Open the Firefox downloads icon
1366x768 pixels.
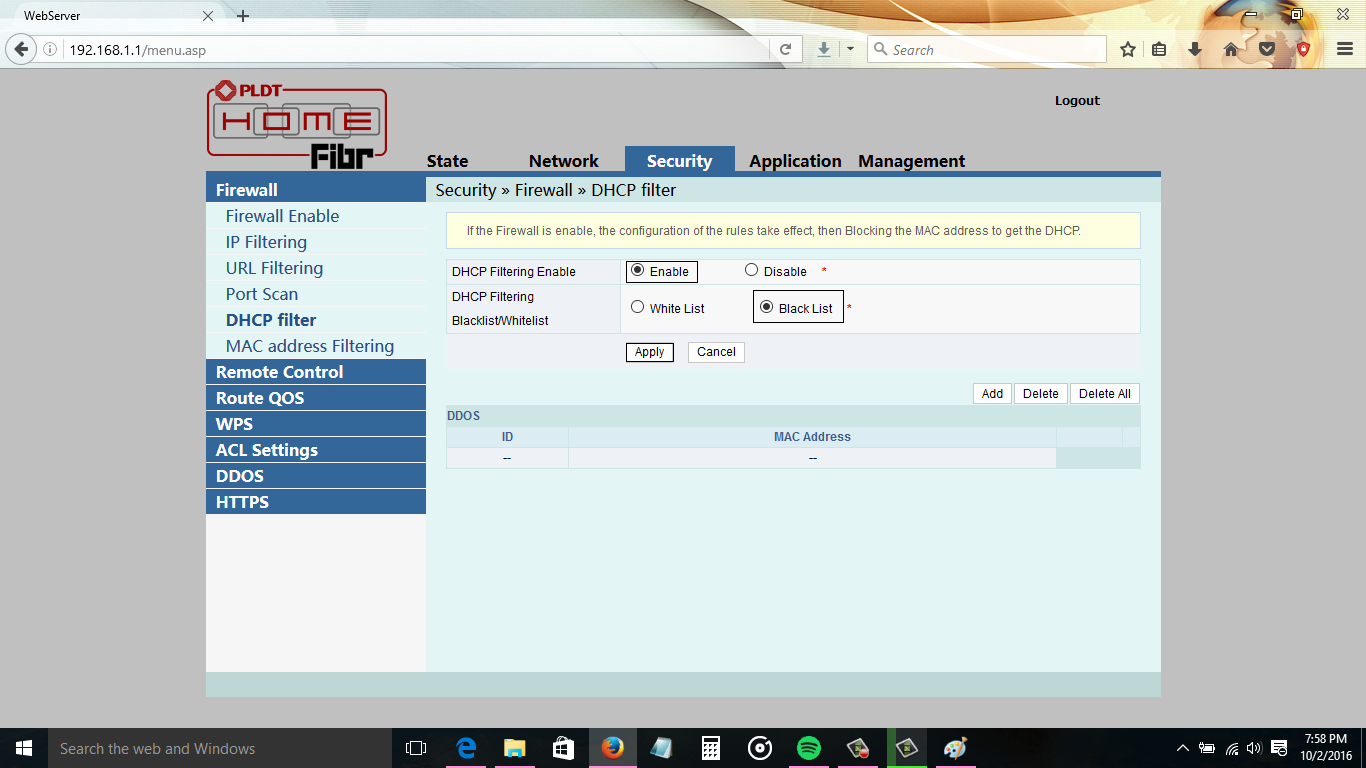(x=1194, y=48)
